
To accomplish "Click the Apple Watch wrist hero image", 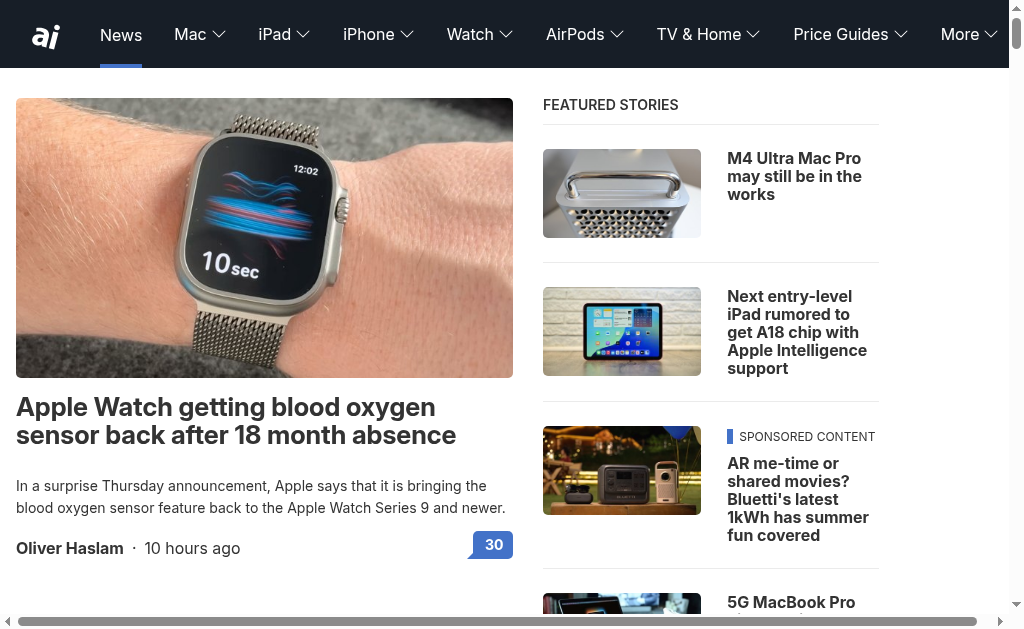I will coord(264,238).
